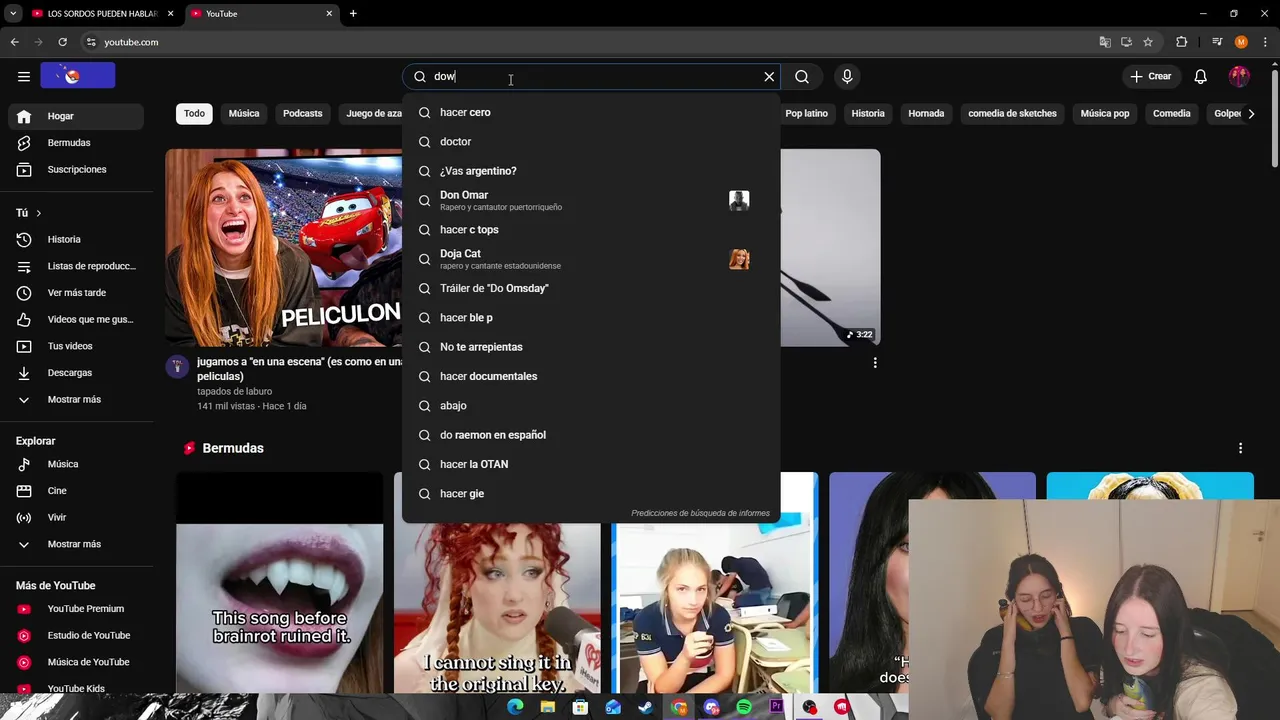Image resolution: width=1280 pixels, height=720 pixels.
Task: Choose the suggestion "hacer cero"
Action: [591, 112]
